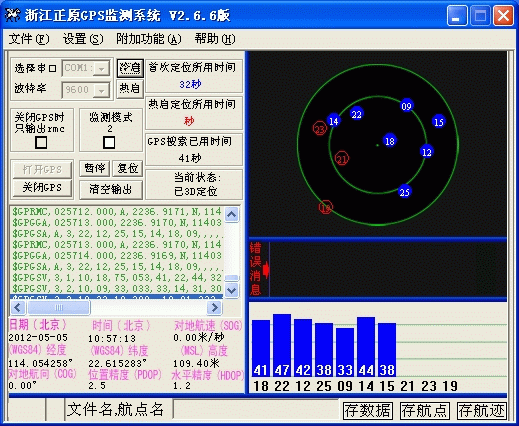Click first $GPRMC line 025712.000
The image size is (519, 426).
pyautogui.click(x=117, y=212)
